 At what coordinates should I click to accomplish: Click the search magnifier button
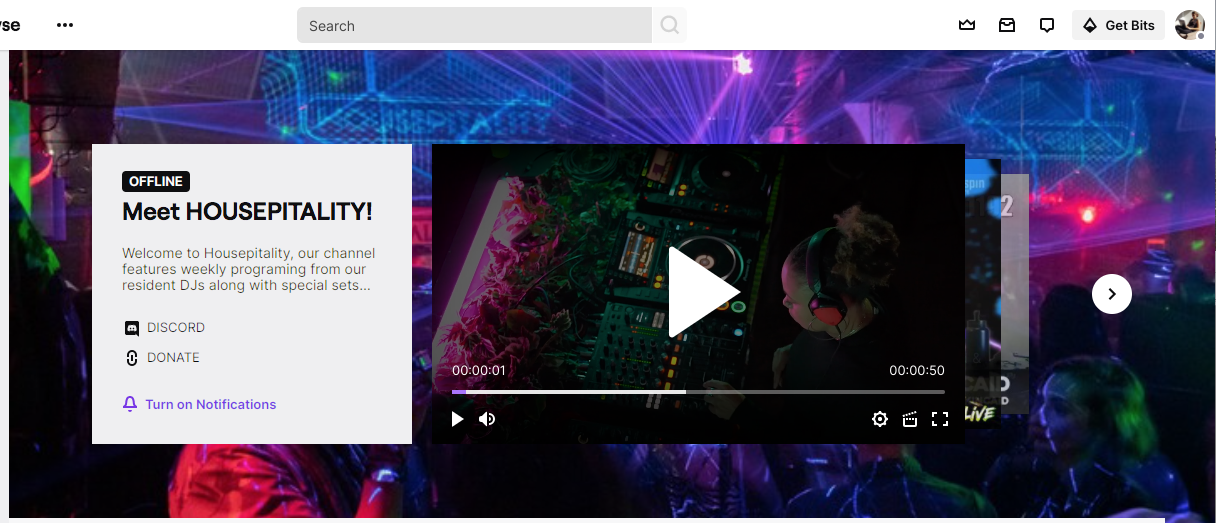669,25
